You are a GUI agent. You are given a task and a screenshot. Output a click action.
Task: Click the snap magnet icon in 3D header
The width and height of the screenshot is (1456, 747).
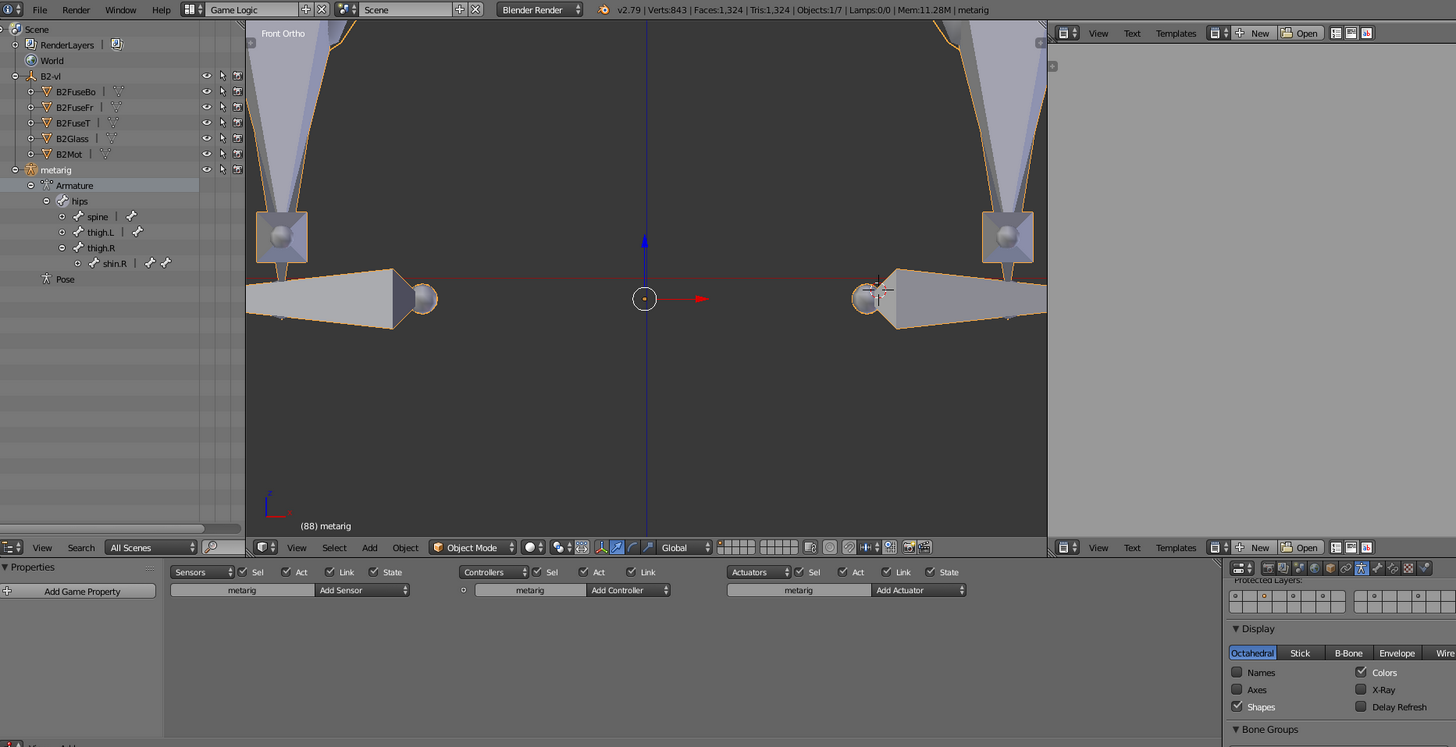pyautogui.click(x=848, y=547)
